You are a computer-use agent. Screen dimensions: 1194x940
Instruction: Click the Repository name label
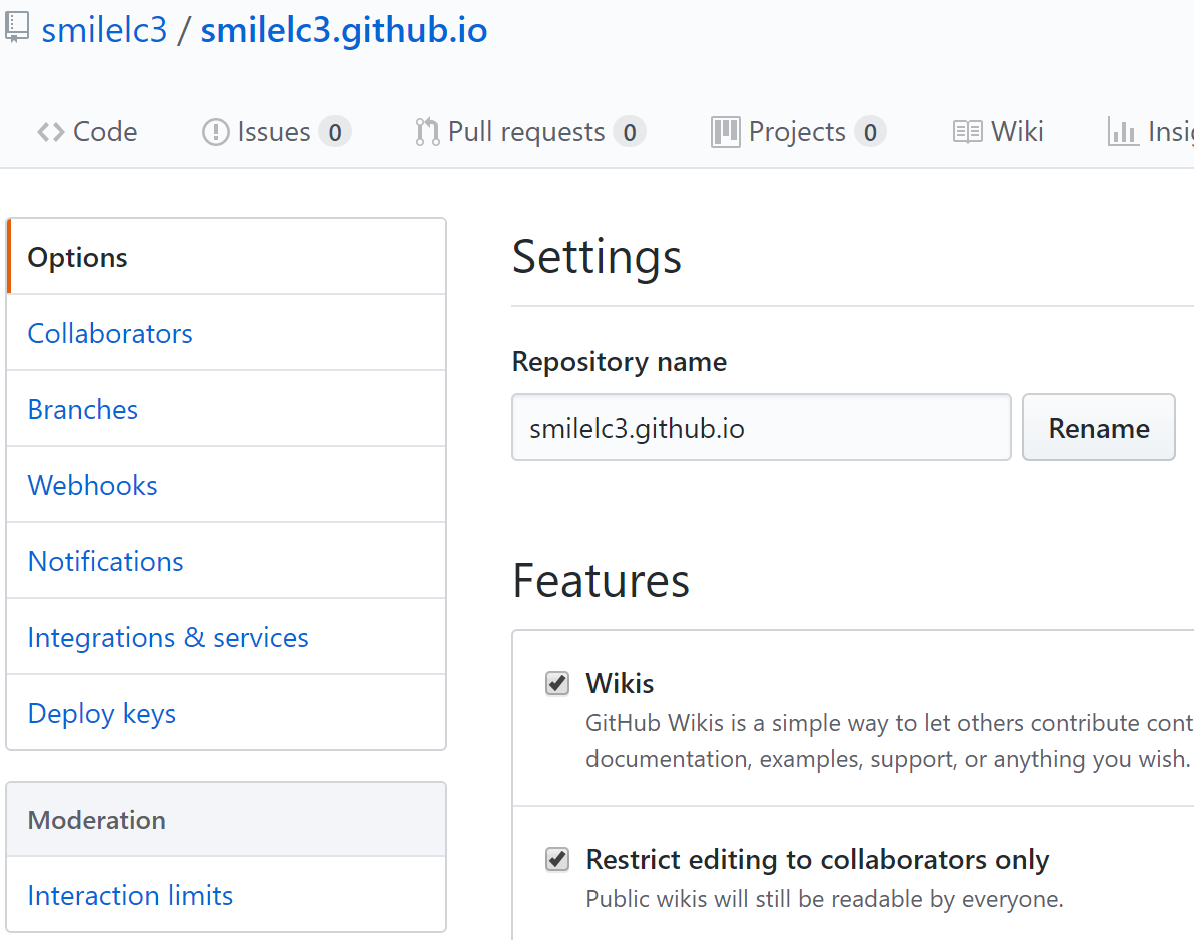(x=619, y=361)
